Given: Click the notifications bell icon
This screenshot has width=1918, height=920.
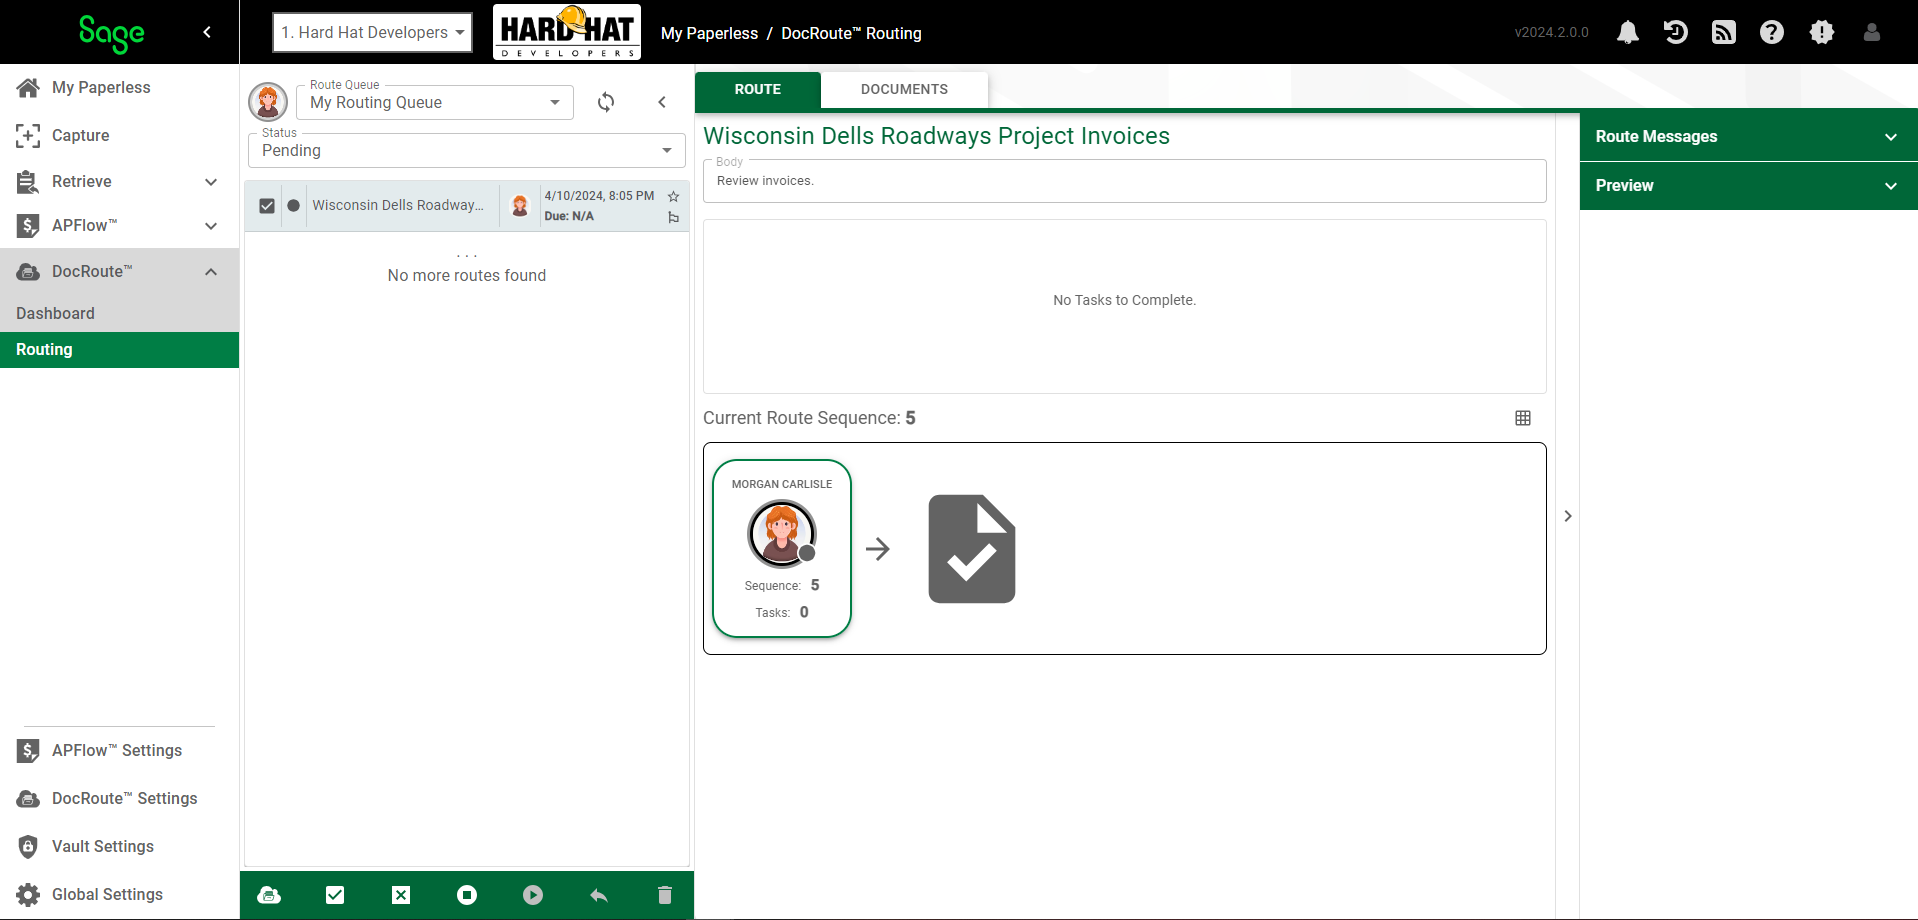Looking at the screenshot, I should point(1627,32).
